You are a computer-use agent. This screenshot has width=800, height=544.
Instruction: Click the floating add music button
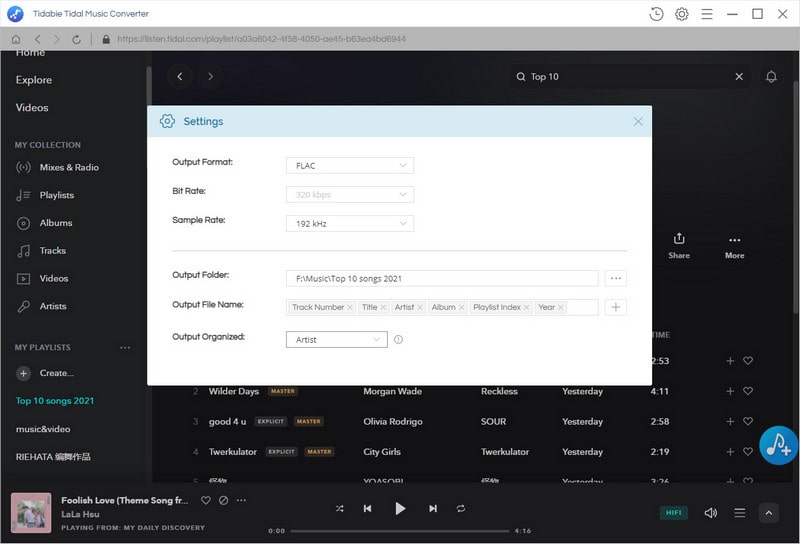click(x=779, y=446)
